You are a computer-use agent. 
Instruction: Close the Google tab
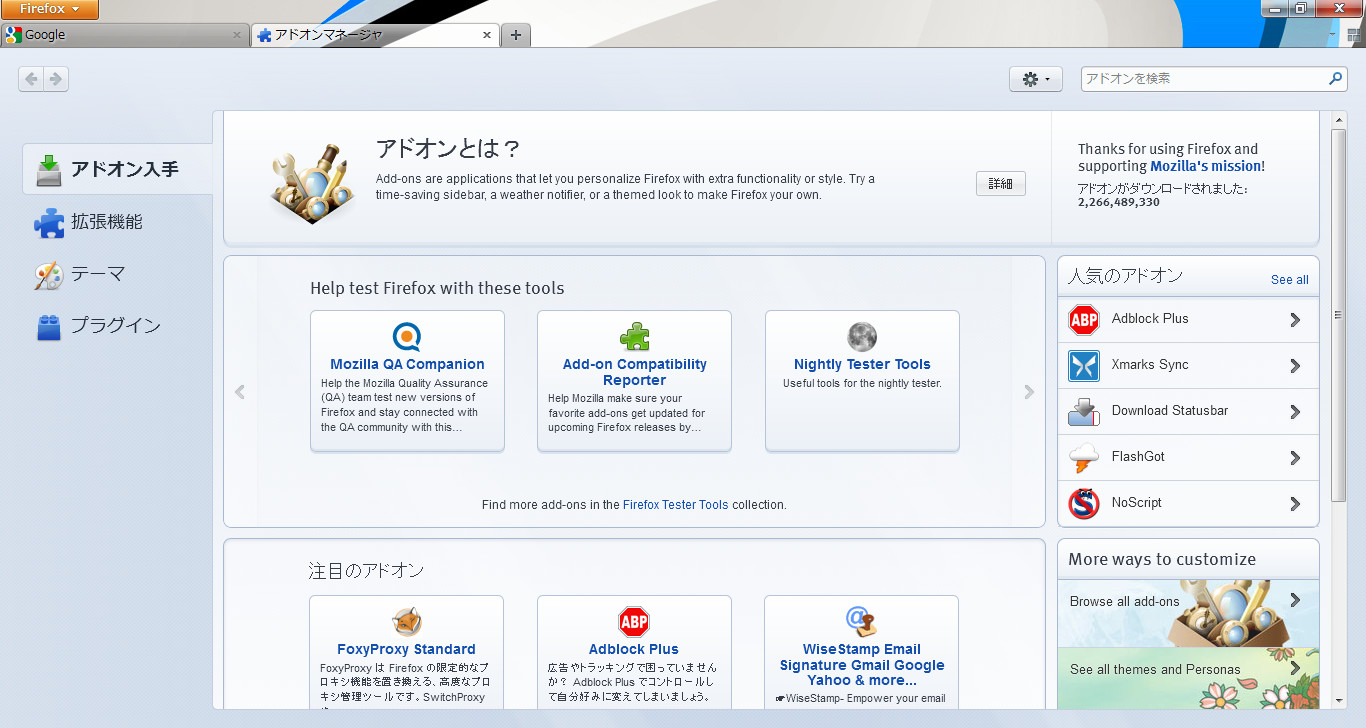(x=237, y=35)
